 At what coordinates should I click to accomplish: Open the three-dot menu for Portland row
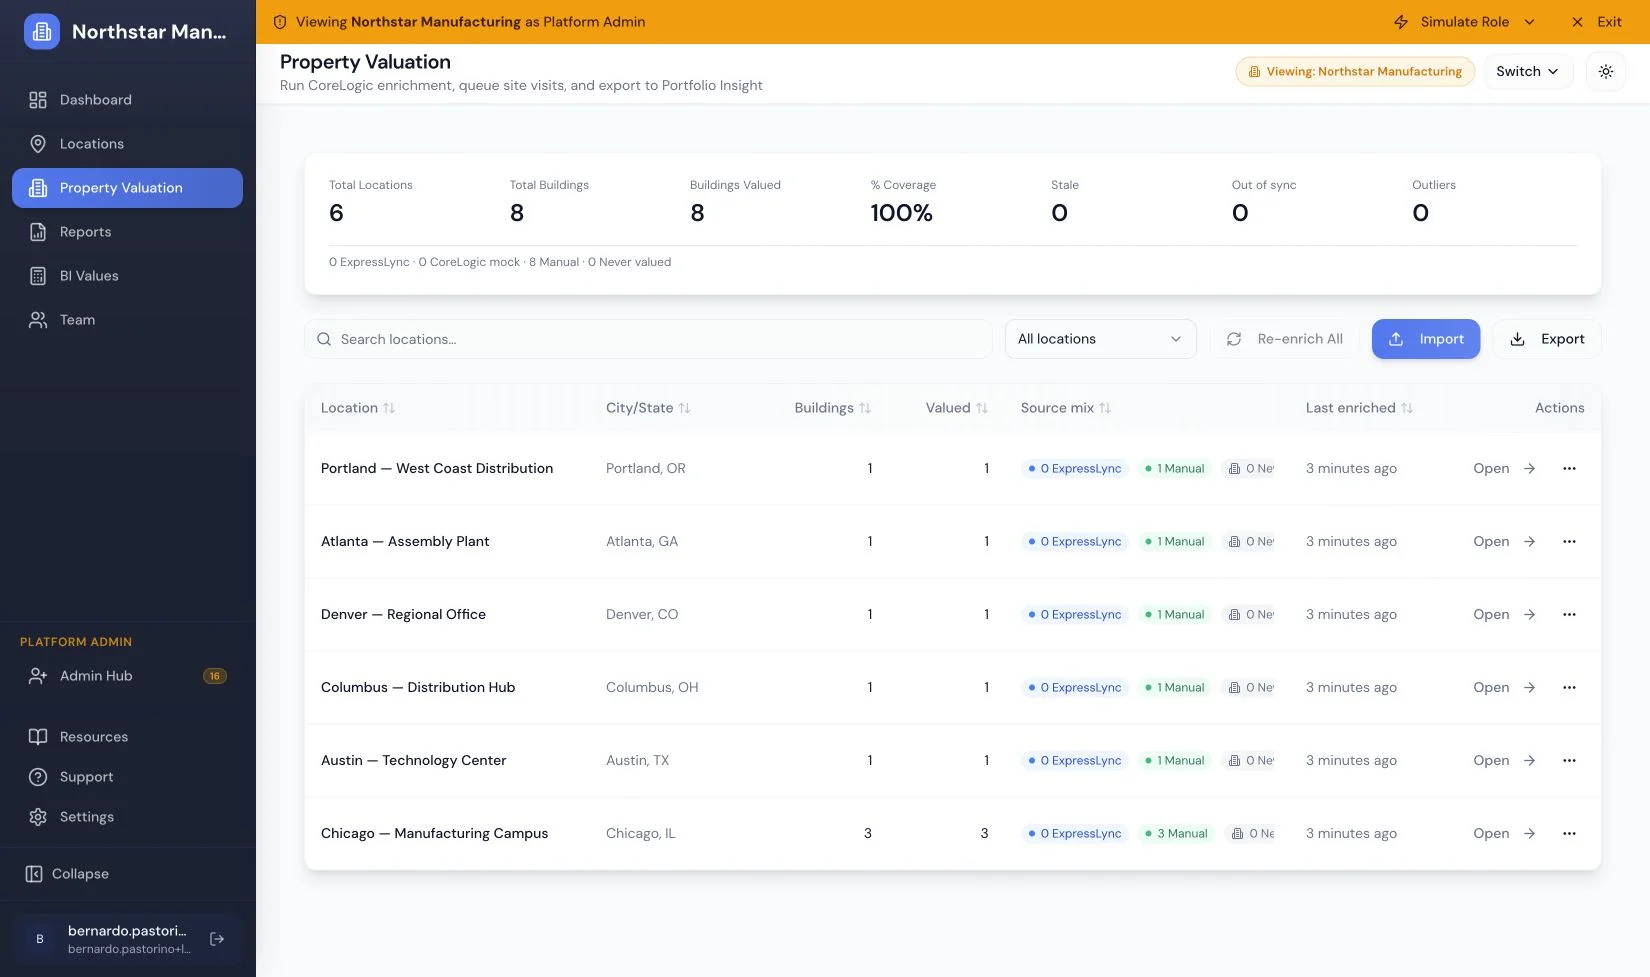click(1569, 468)
